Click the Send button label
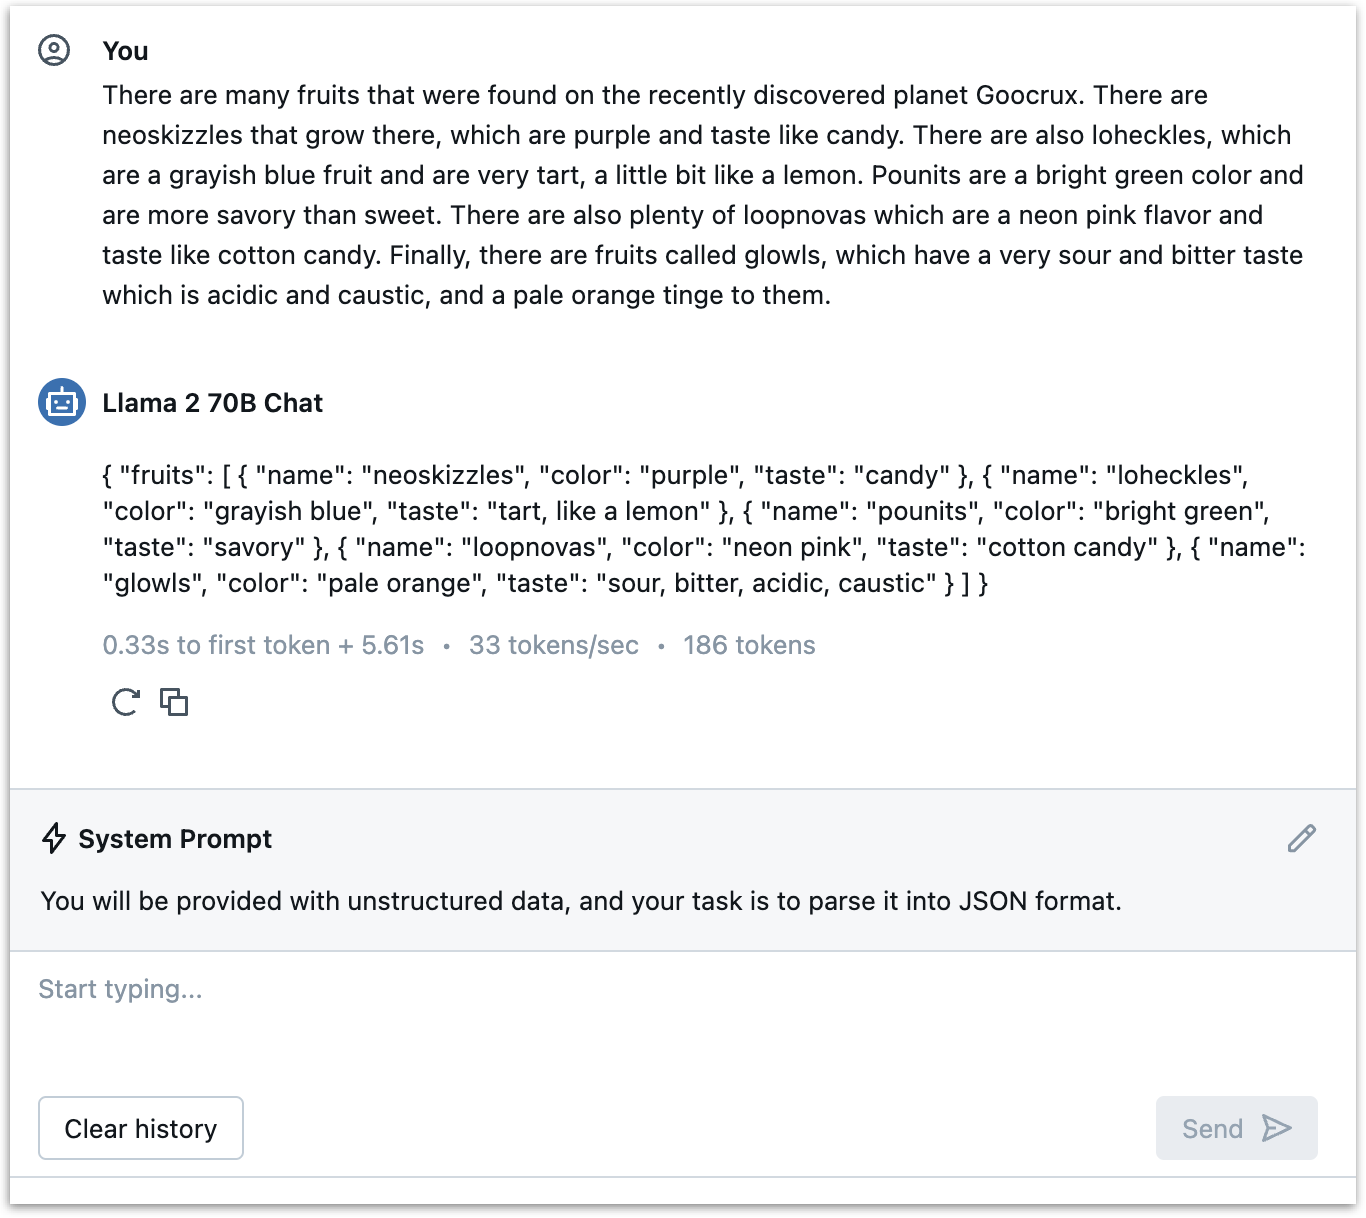 pyautogui.click(x=1212, y=1129)
